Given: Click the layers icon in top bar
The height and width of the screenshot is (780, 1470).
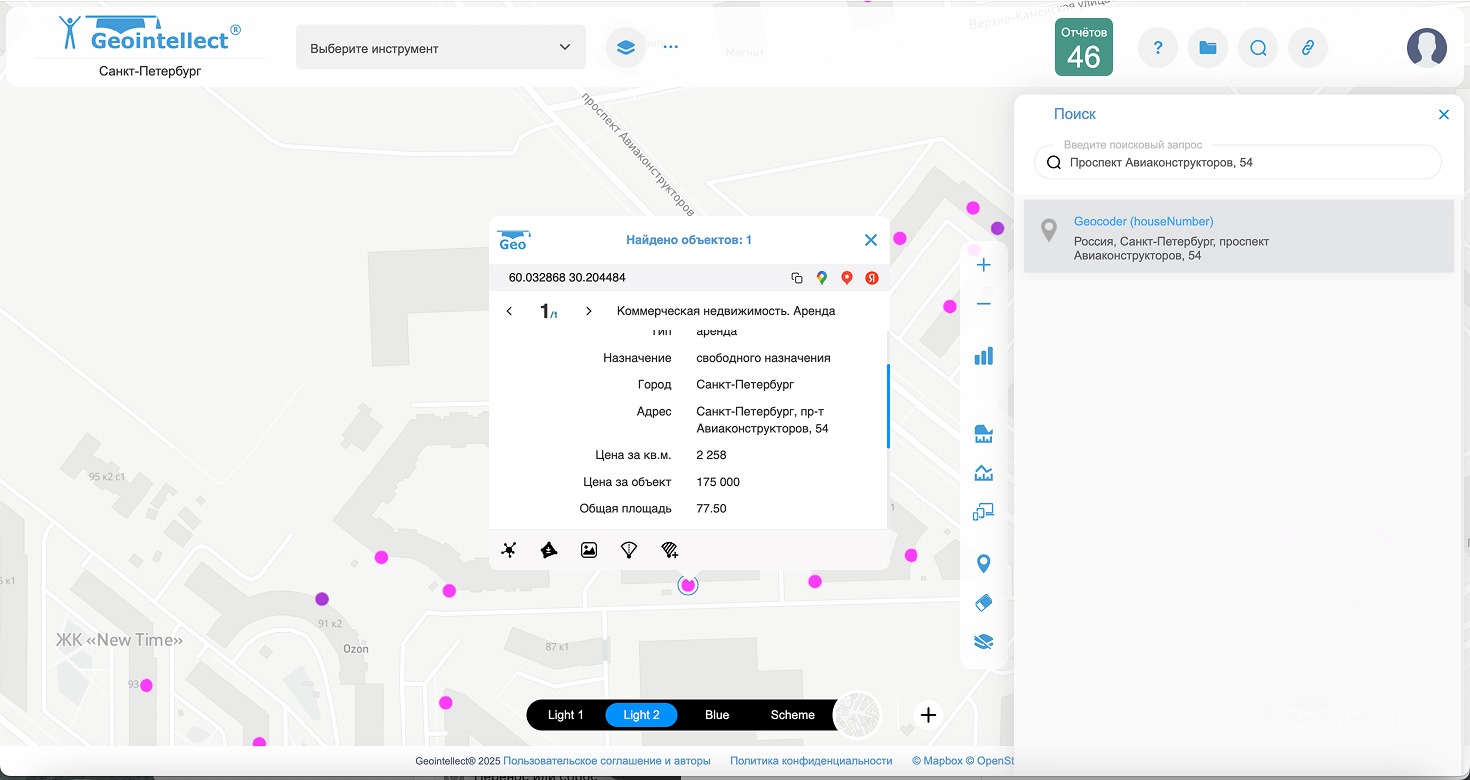Looking at the screenshot, I should click(x=626, y=48).
